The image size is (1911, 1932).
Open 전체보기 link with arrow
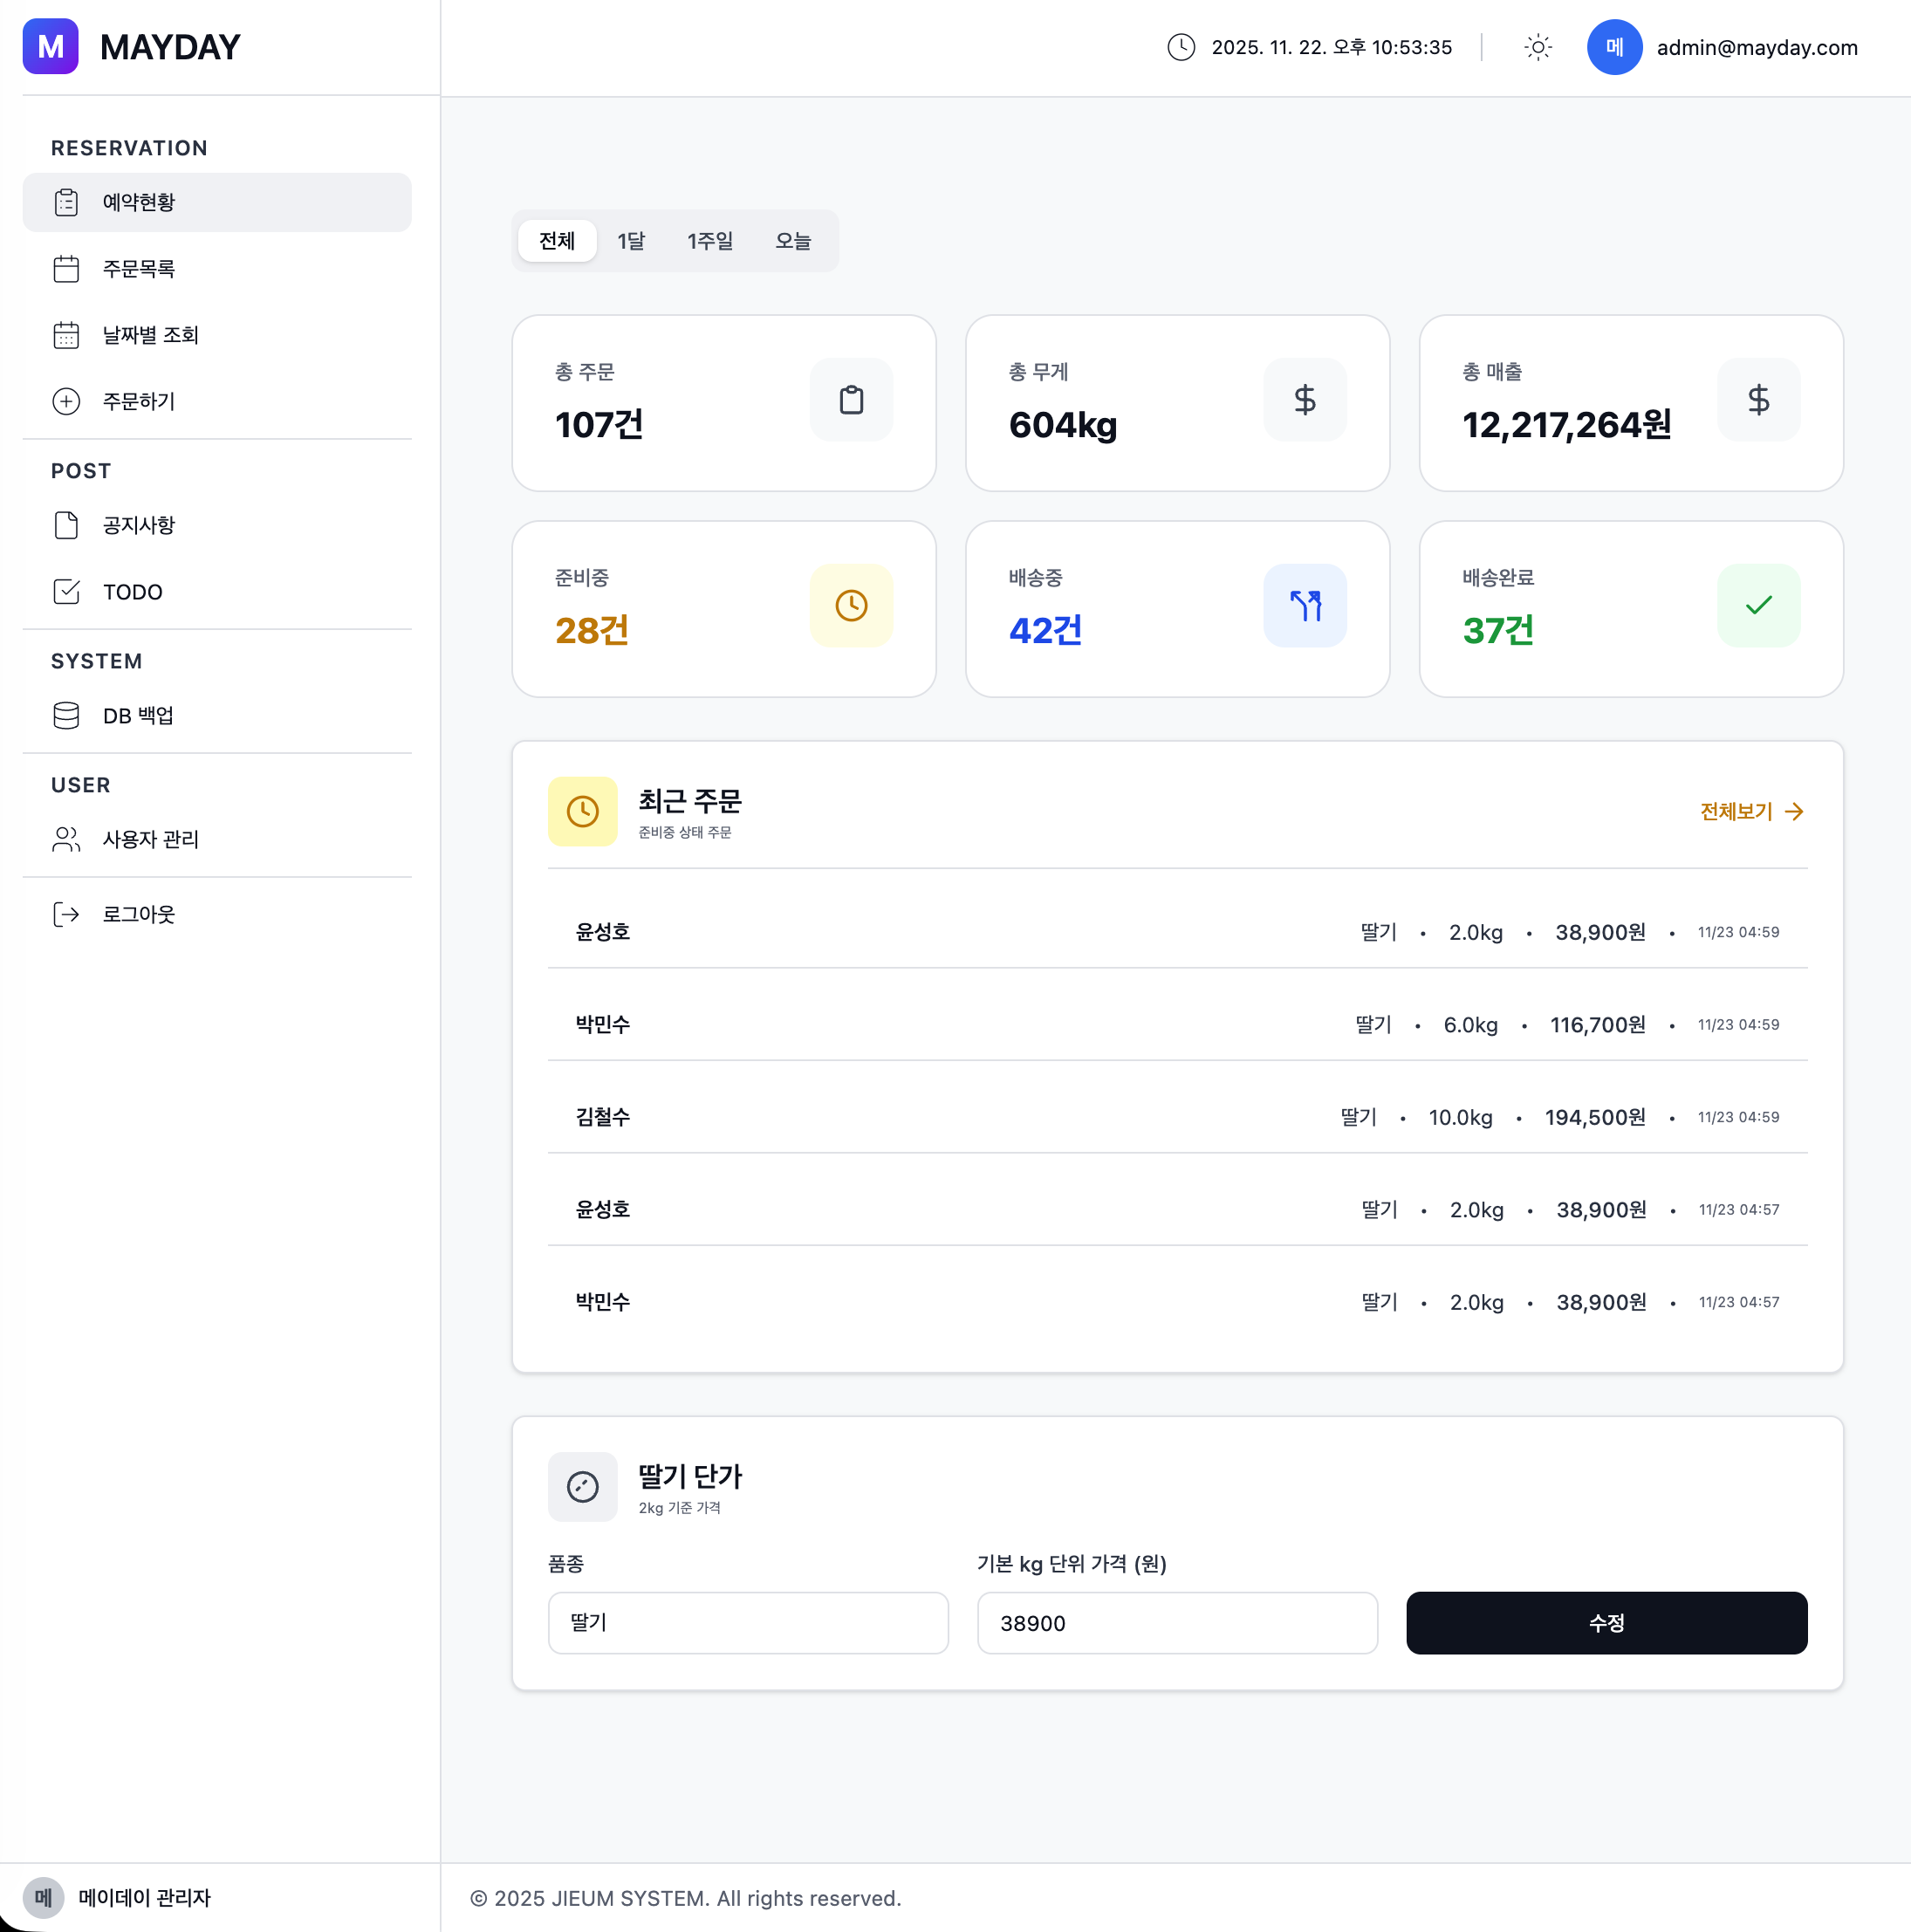[1751, 812]
